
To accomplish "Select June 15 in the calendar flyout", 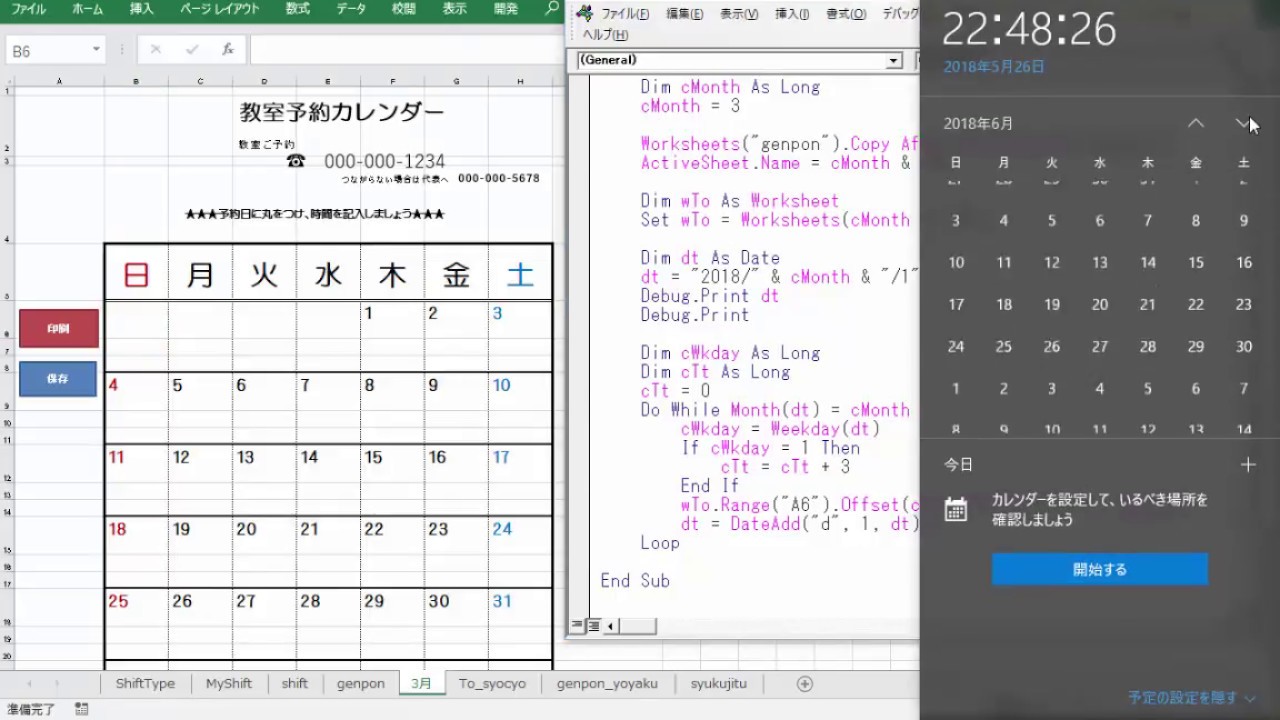I will [x=1196, y=263].
